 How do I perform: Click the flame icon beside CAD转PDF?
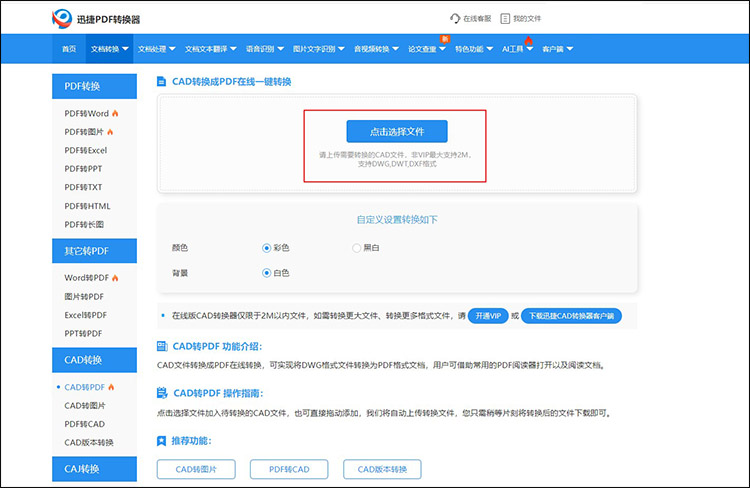111,387
